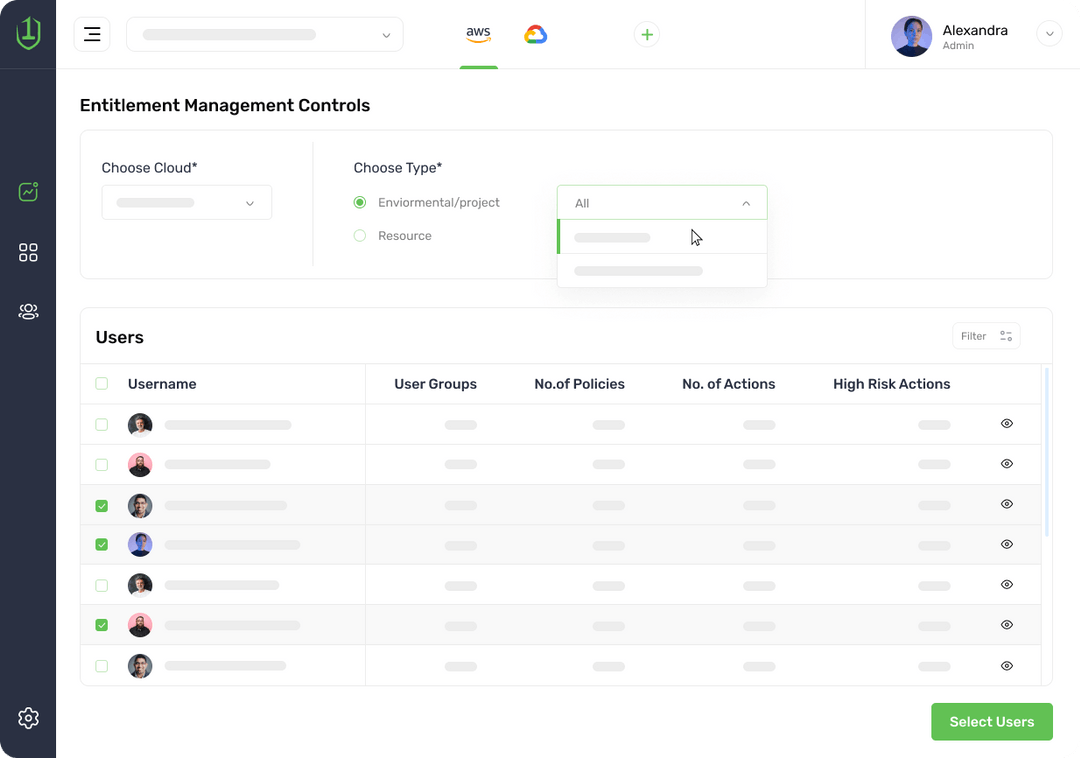
Task: View details via first row eye icon
Action: (x=1007, y=424)
